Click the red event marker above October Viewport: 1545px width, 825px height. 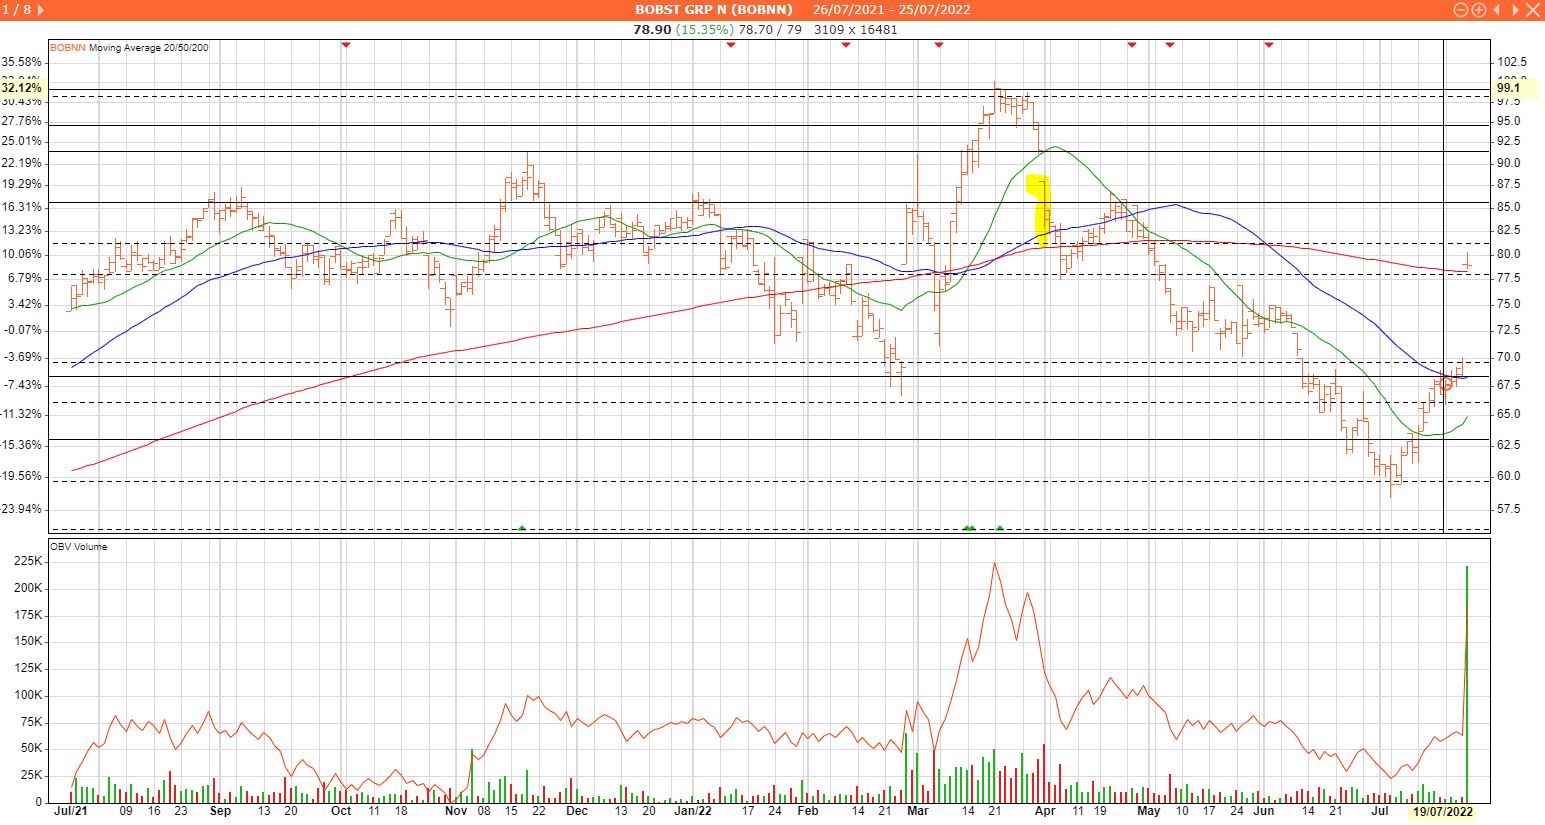coord(345,44)
